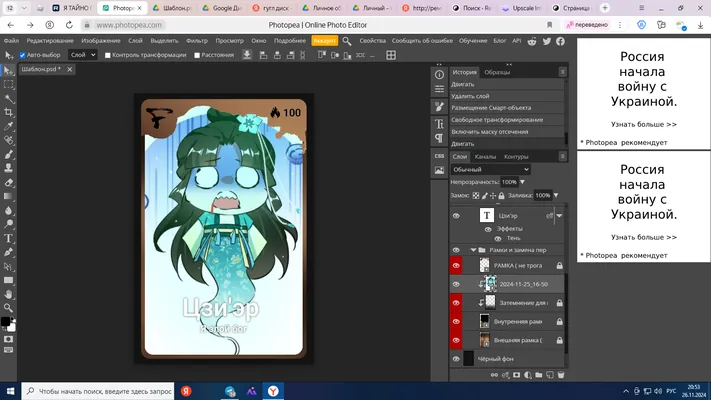Viewport: 711px width, 400px height.
Task: Hide the Чёрный фон layer
Action: (x=456, y=359)
